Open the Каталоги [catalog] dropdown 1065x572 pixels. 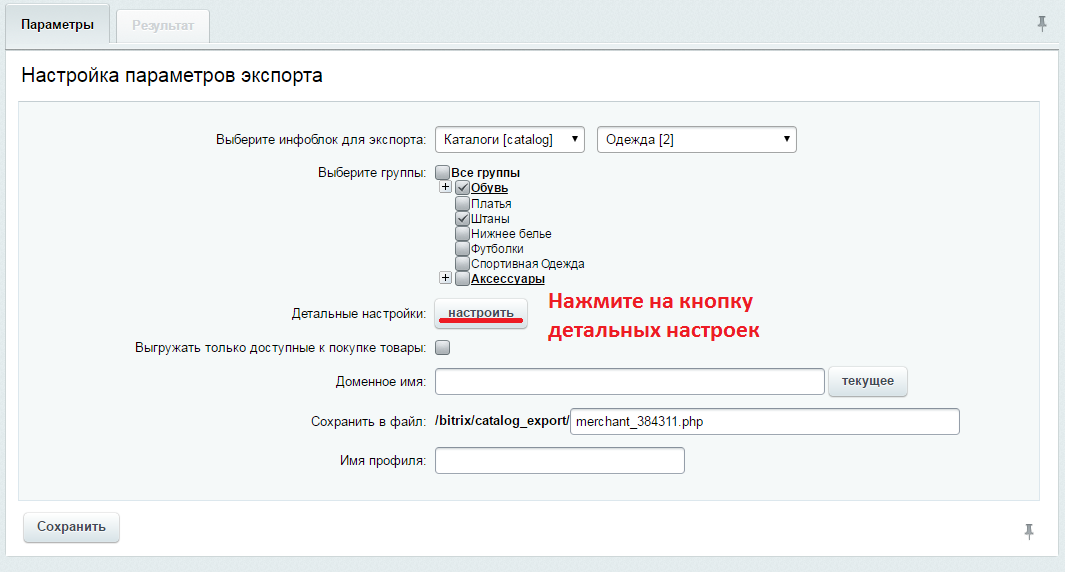510,140
